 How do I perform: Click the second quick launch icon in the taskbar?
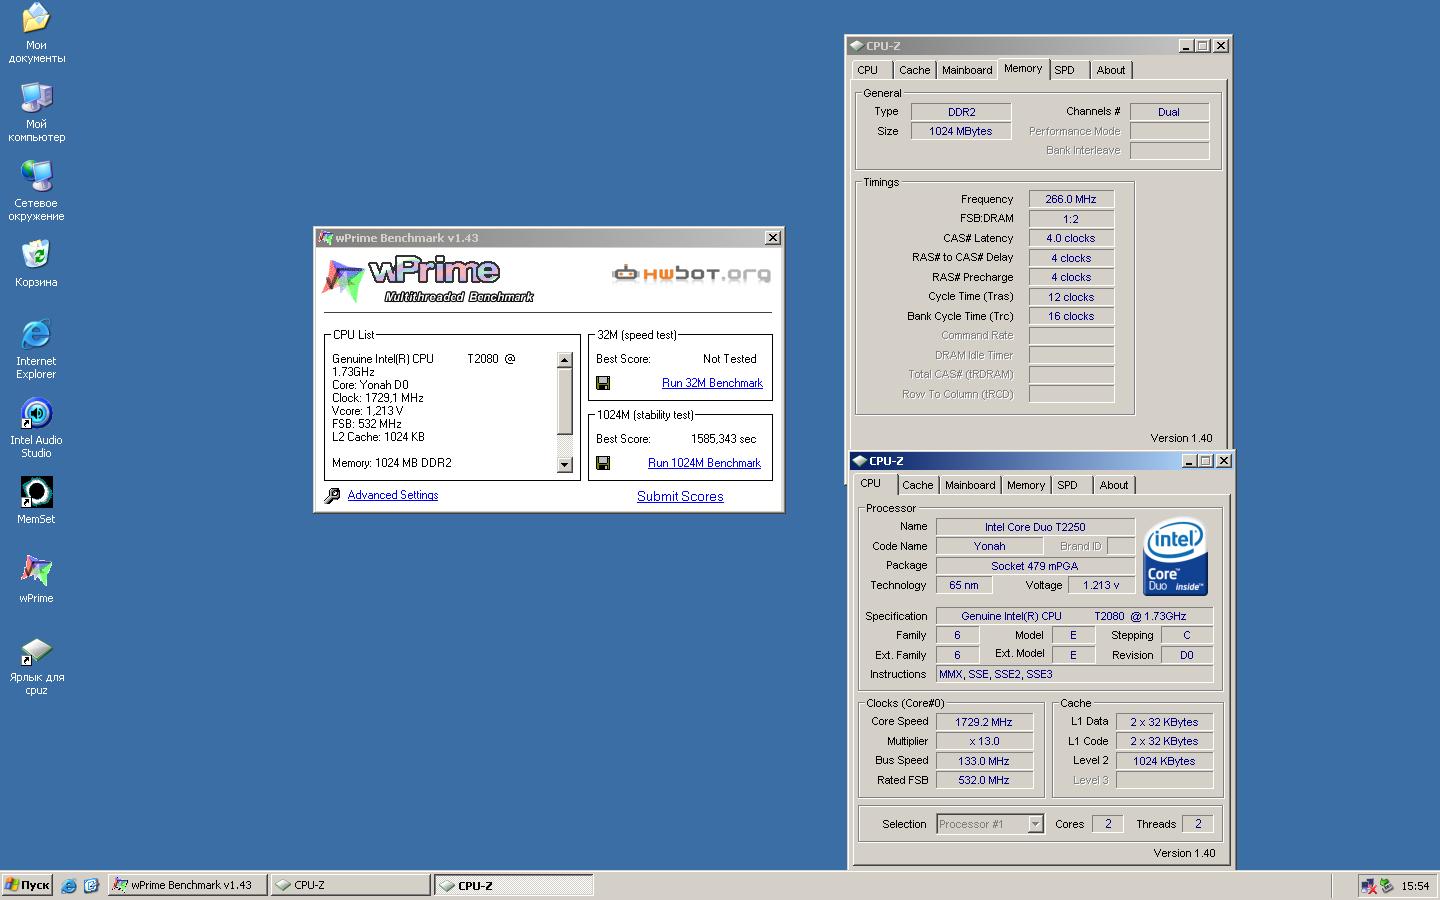point(91,885)
